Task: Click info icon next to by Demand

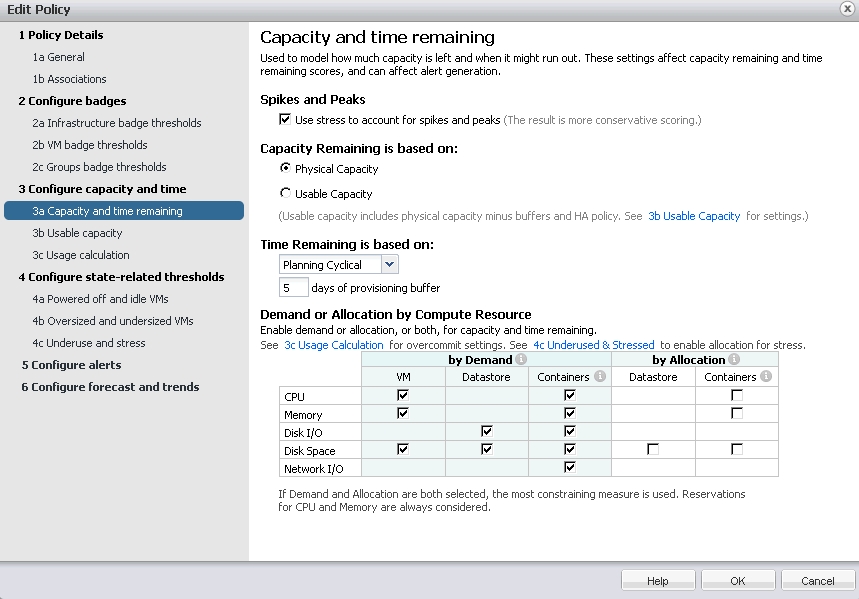Action: pyautogui.click(x=521, y=360)
